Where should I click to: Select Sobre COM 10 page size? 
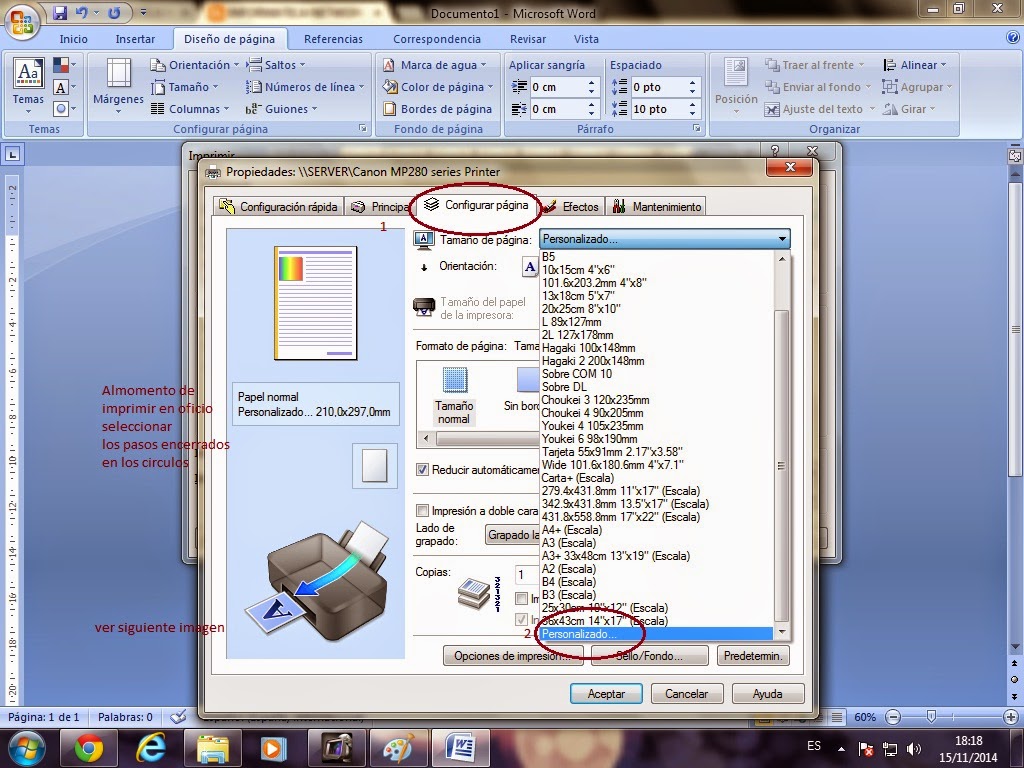tap(656, 374)
